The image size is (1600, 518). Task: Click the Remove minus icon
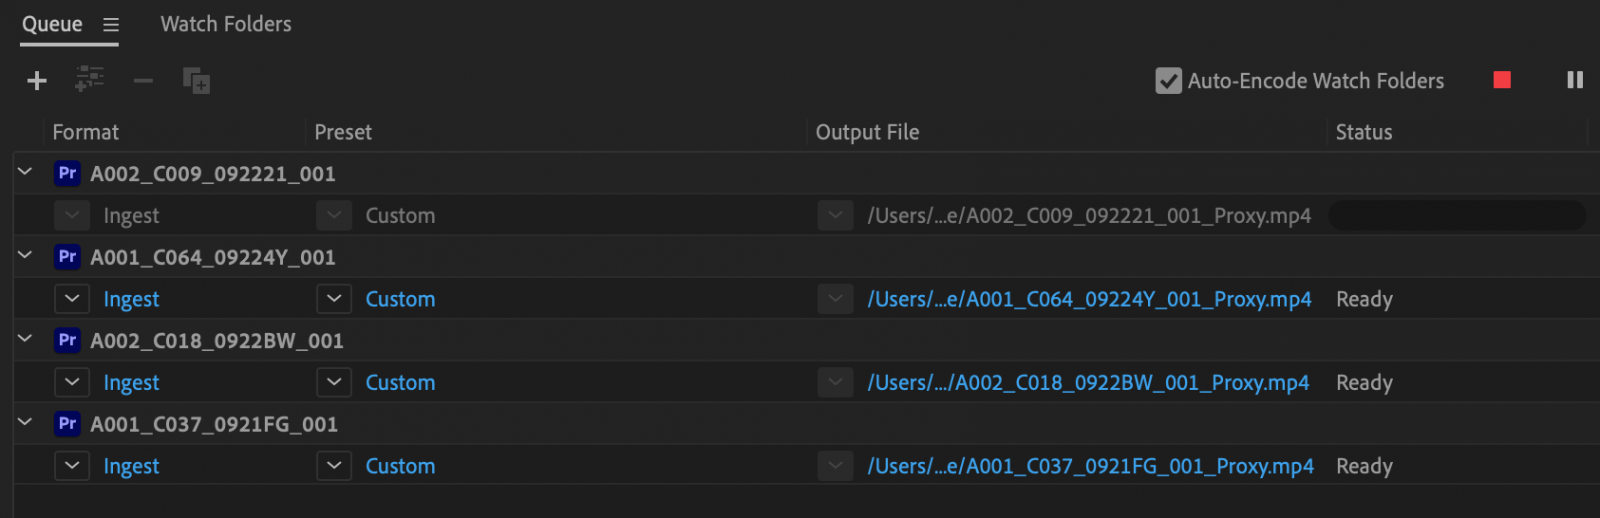(x=143, y=81)
